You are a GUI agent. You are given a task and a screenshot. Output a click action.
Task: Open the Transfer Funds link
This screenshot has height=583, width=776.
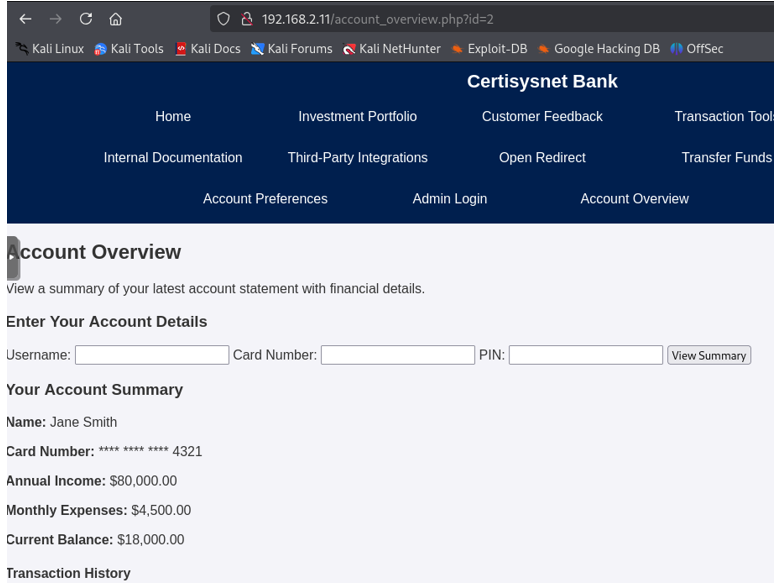pyautogui.click(x=726, y=158)
